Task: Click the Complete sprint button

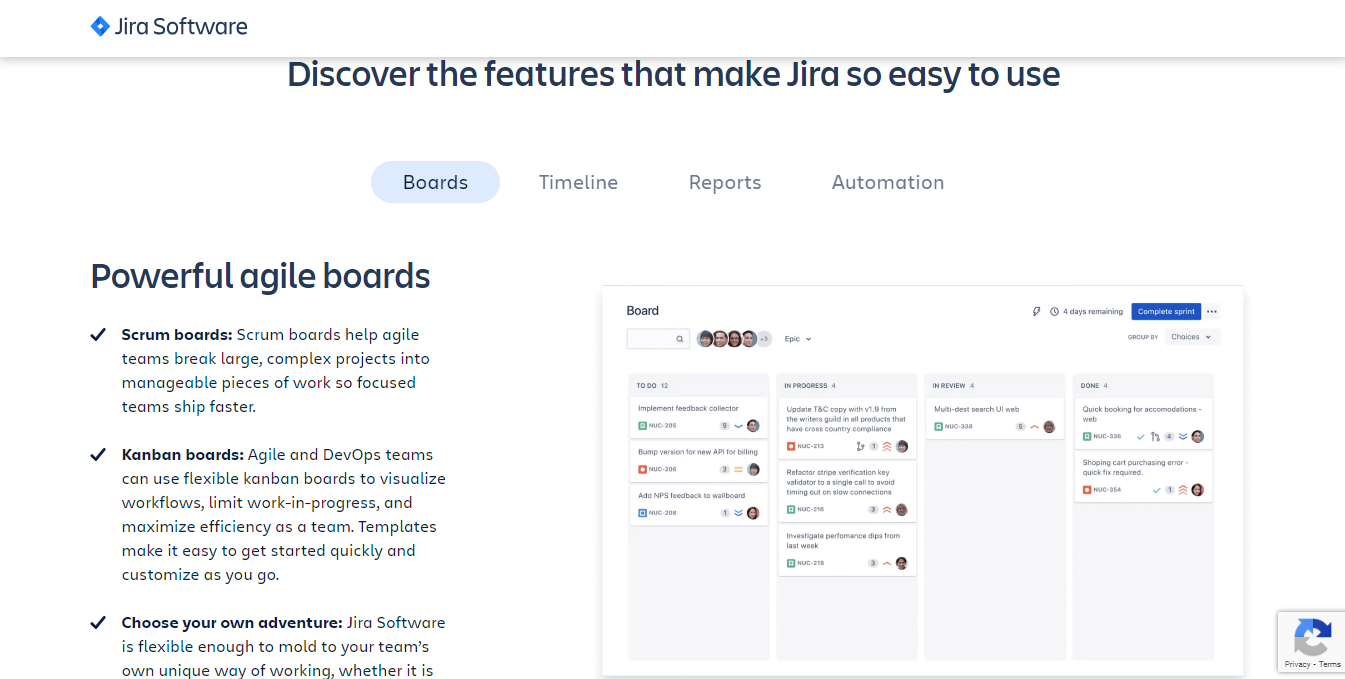Action: click(1166, 311)
